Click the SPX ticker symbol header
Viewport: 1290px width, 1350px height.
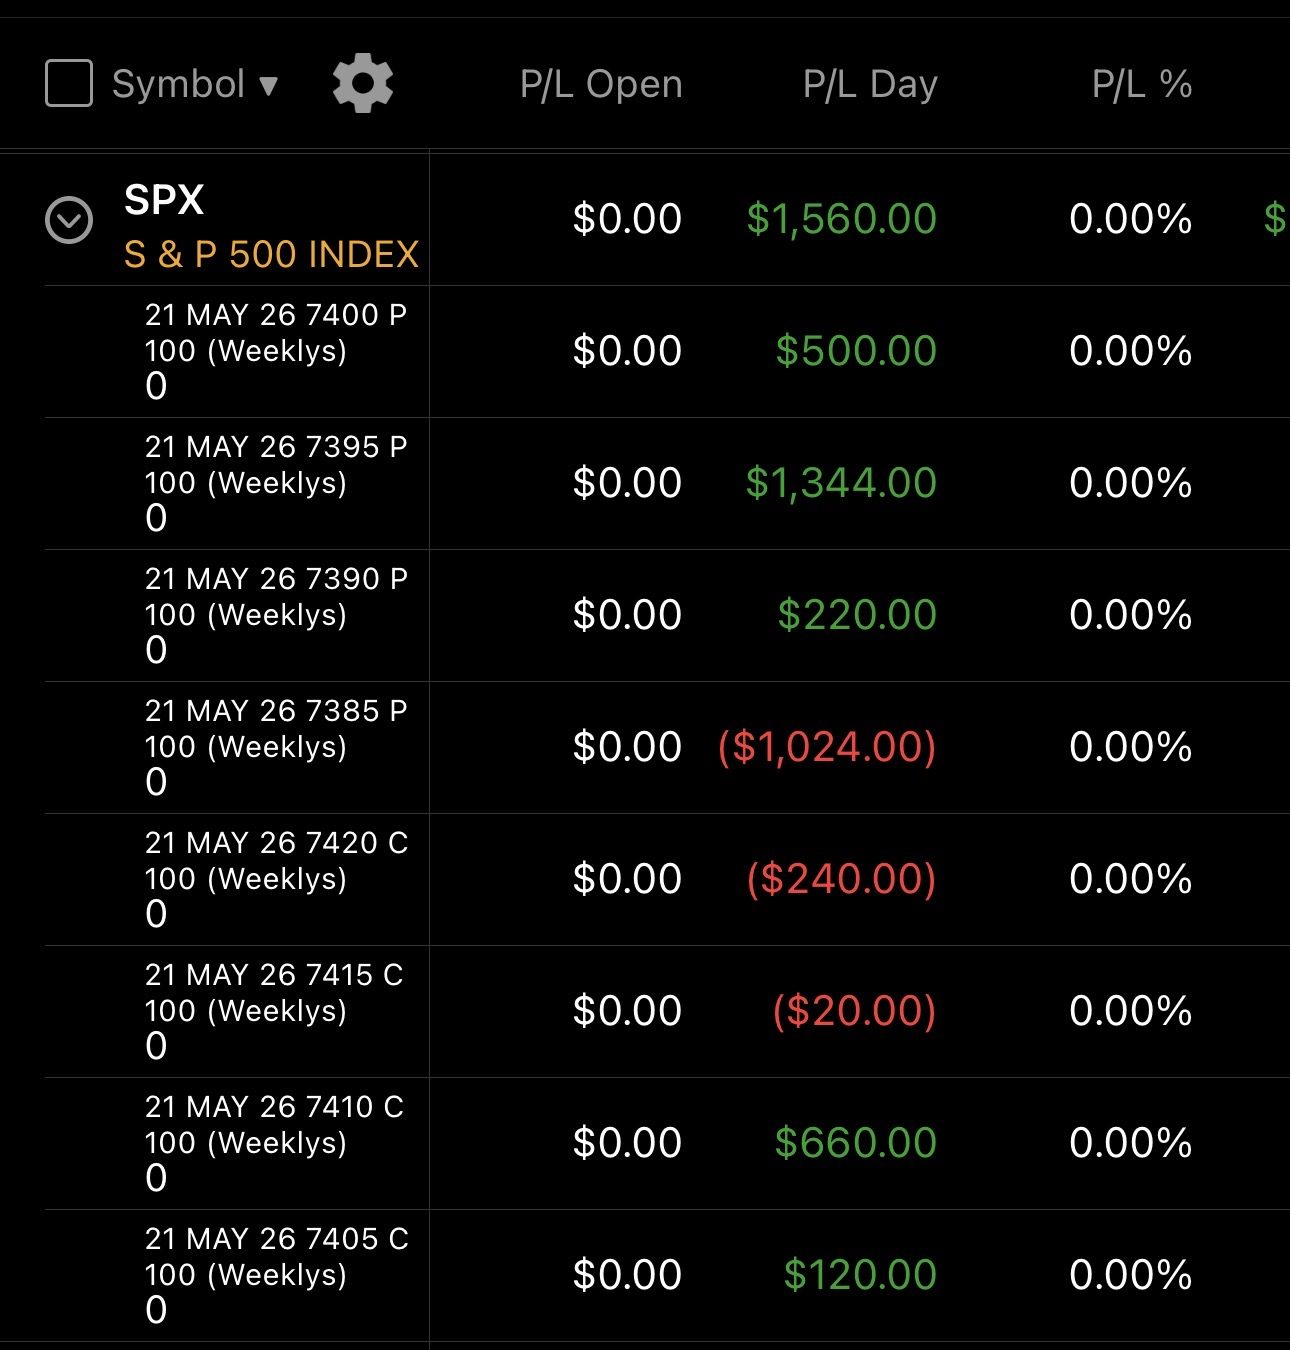click(164, 200)
